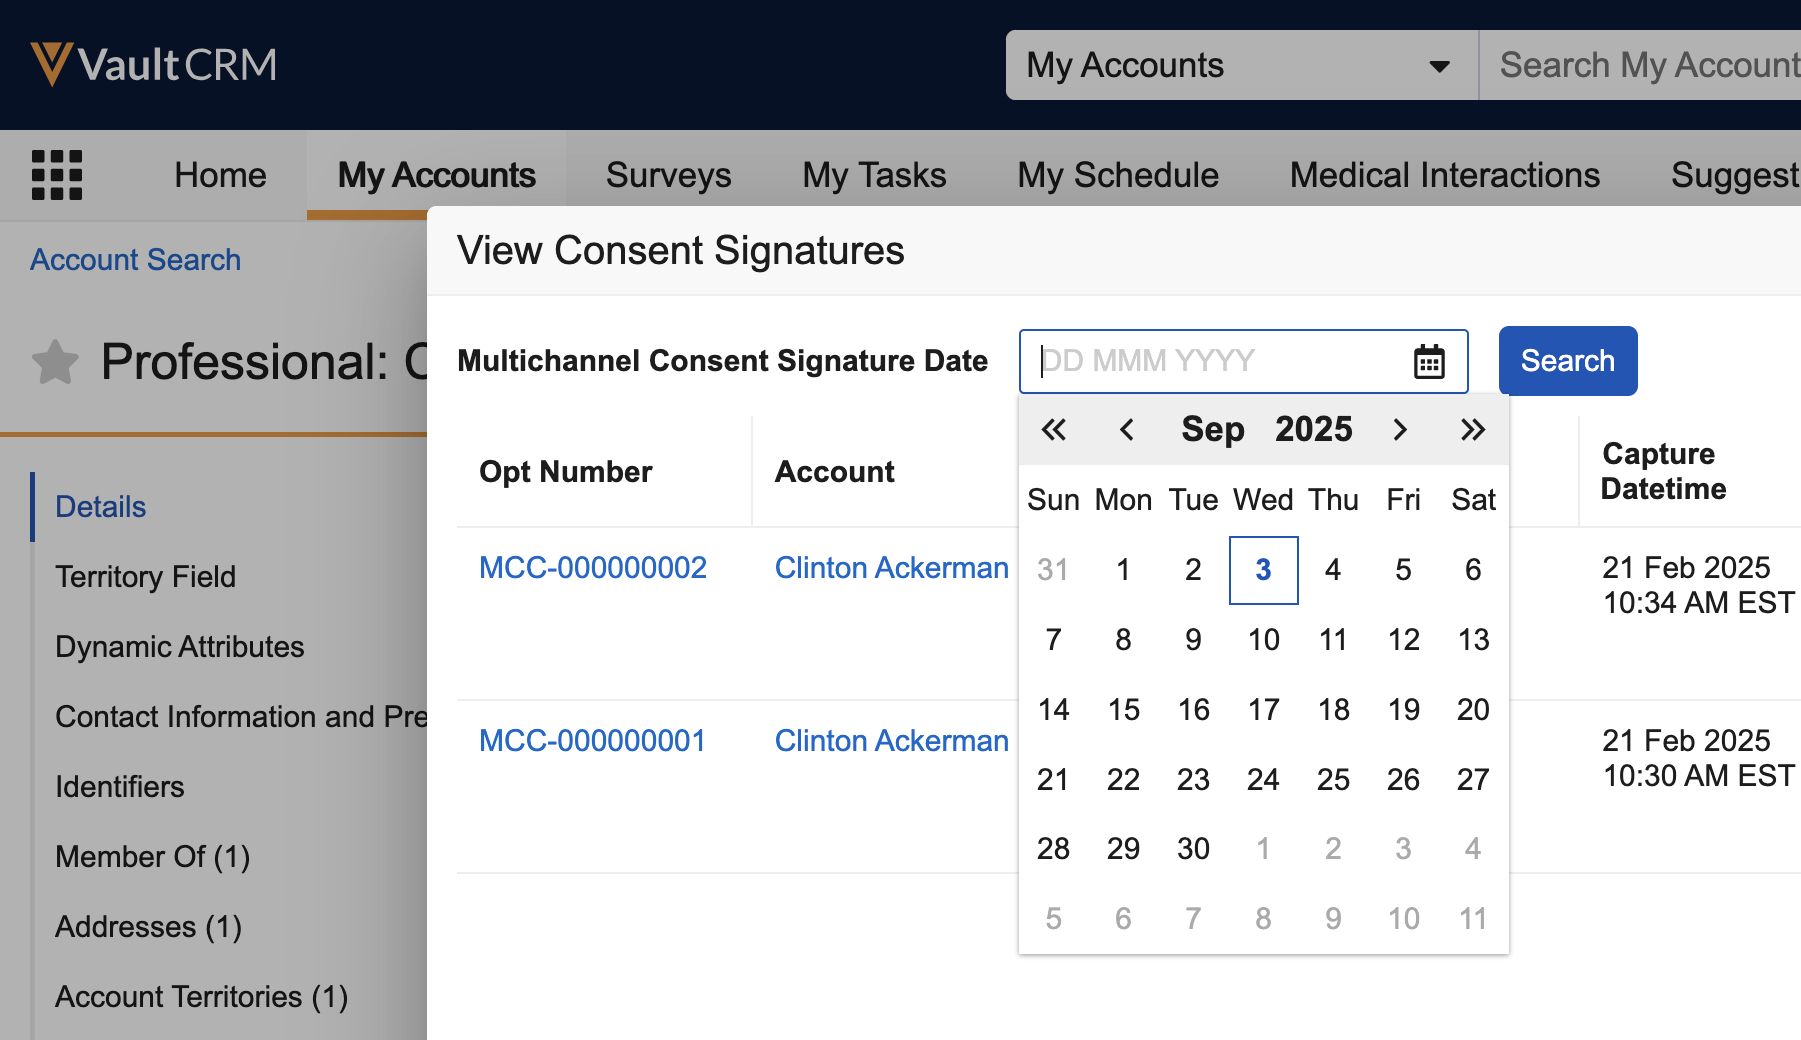Screen dimensions: 1801x1040
Task: Click the favorite star icon
Action: click(55, 362)
